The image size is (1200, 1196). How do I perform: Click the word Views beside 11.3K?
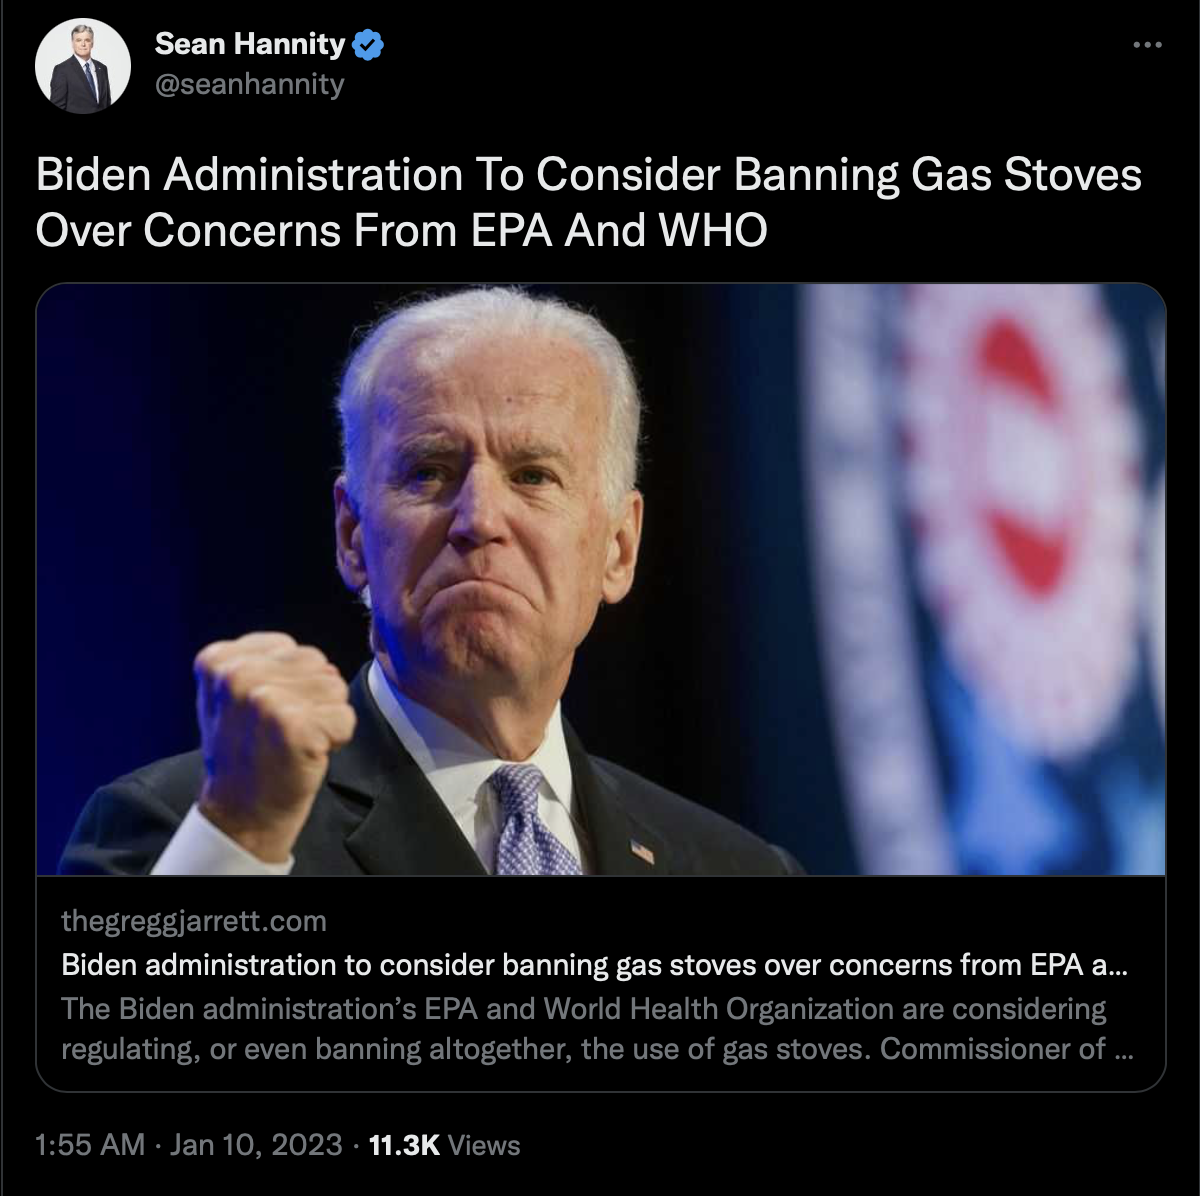(484, 1145)
